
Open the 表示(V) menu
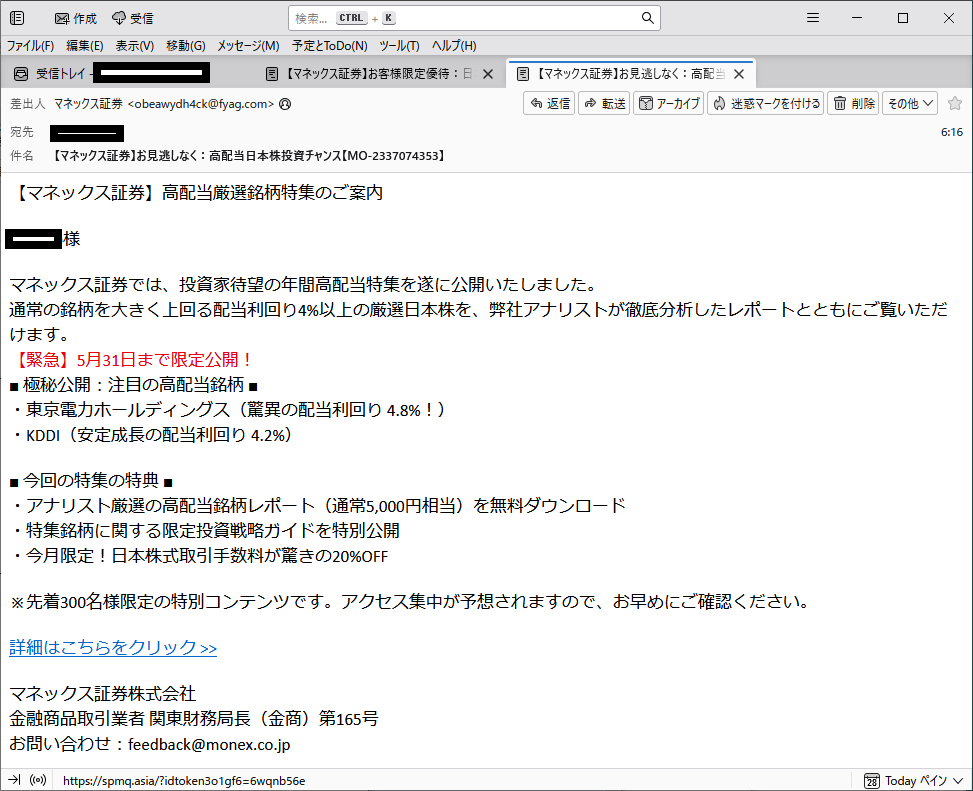click(135, 45)
